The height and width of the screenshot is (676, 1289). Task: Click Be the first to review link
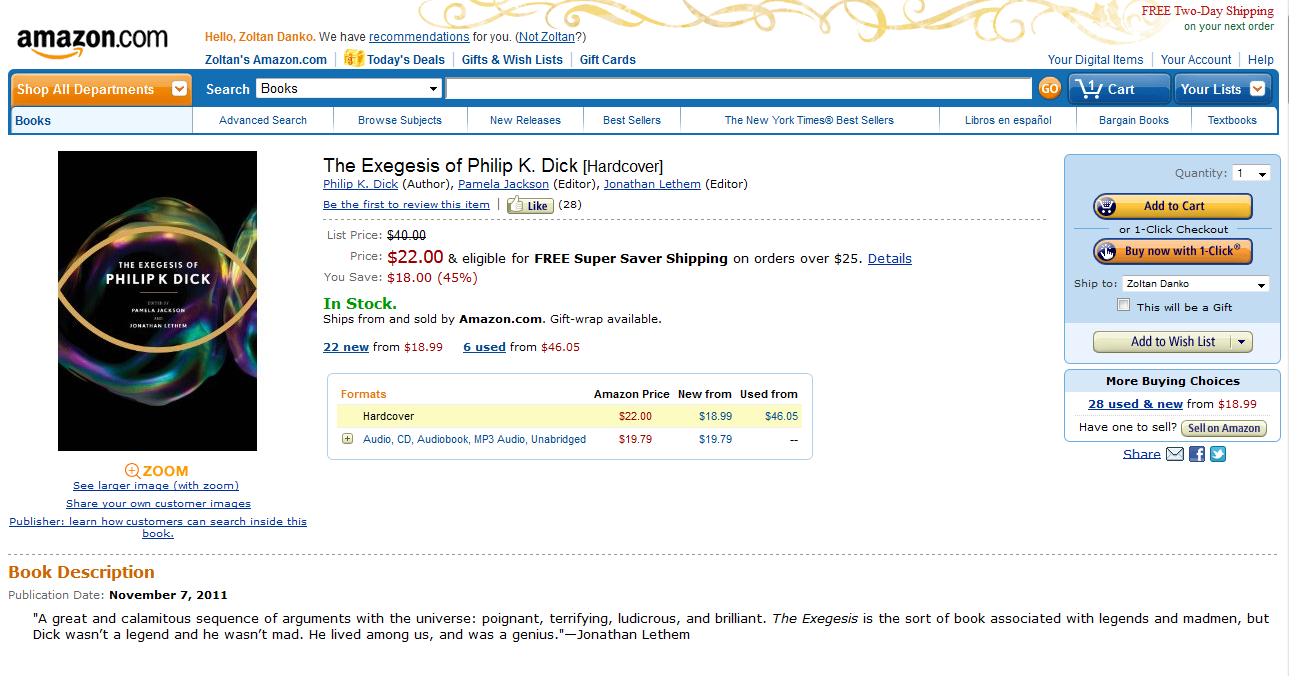[406, 205]
